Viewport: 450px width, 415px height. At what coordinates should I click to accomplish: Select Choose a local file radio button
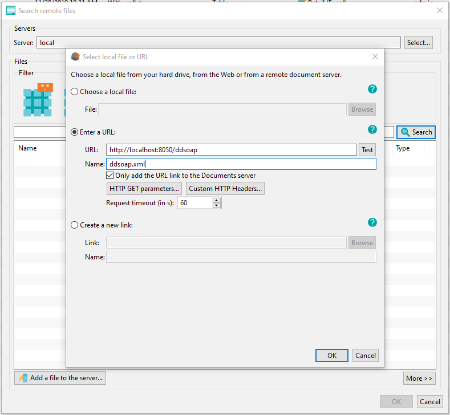pyautogui.click(x=74, y=92)
